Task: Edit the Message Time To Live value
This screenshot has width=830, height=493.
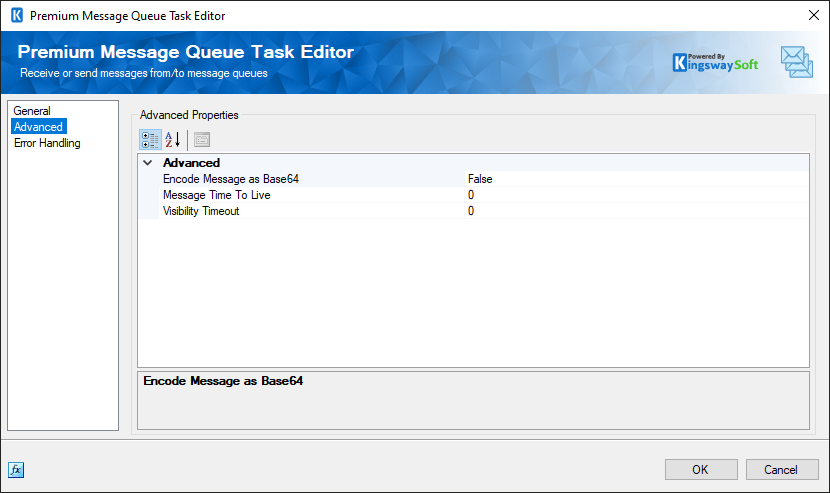Action: pyautogui.click(x=637, y=195)
